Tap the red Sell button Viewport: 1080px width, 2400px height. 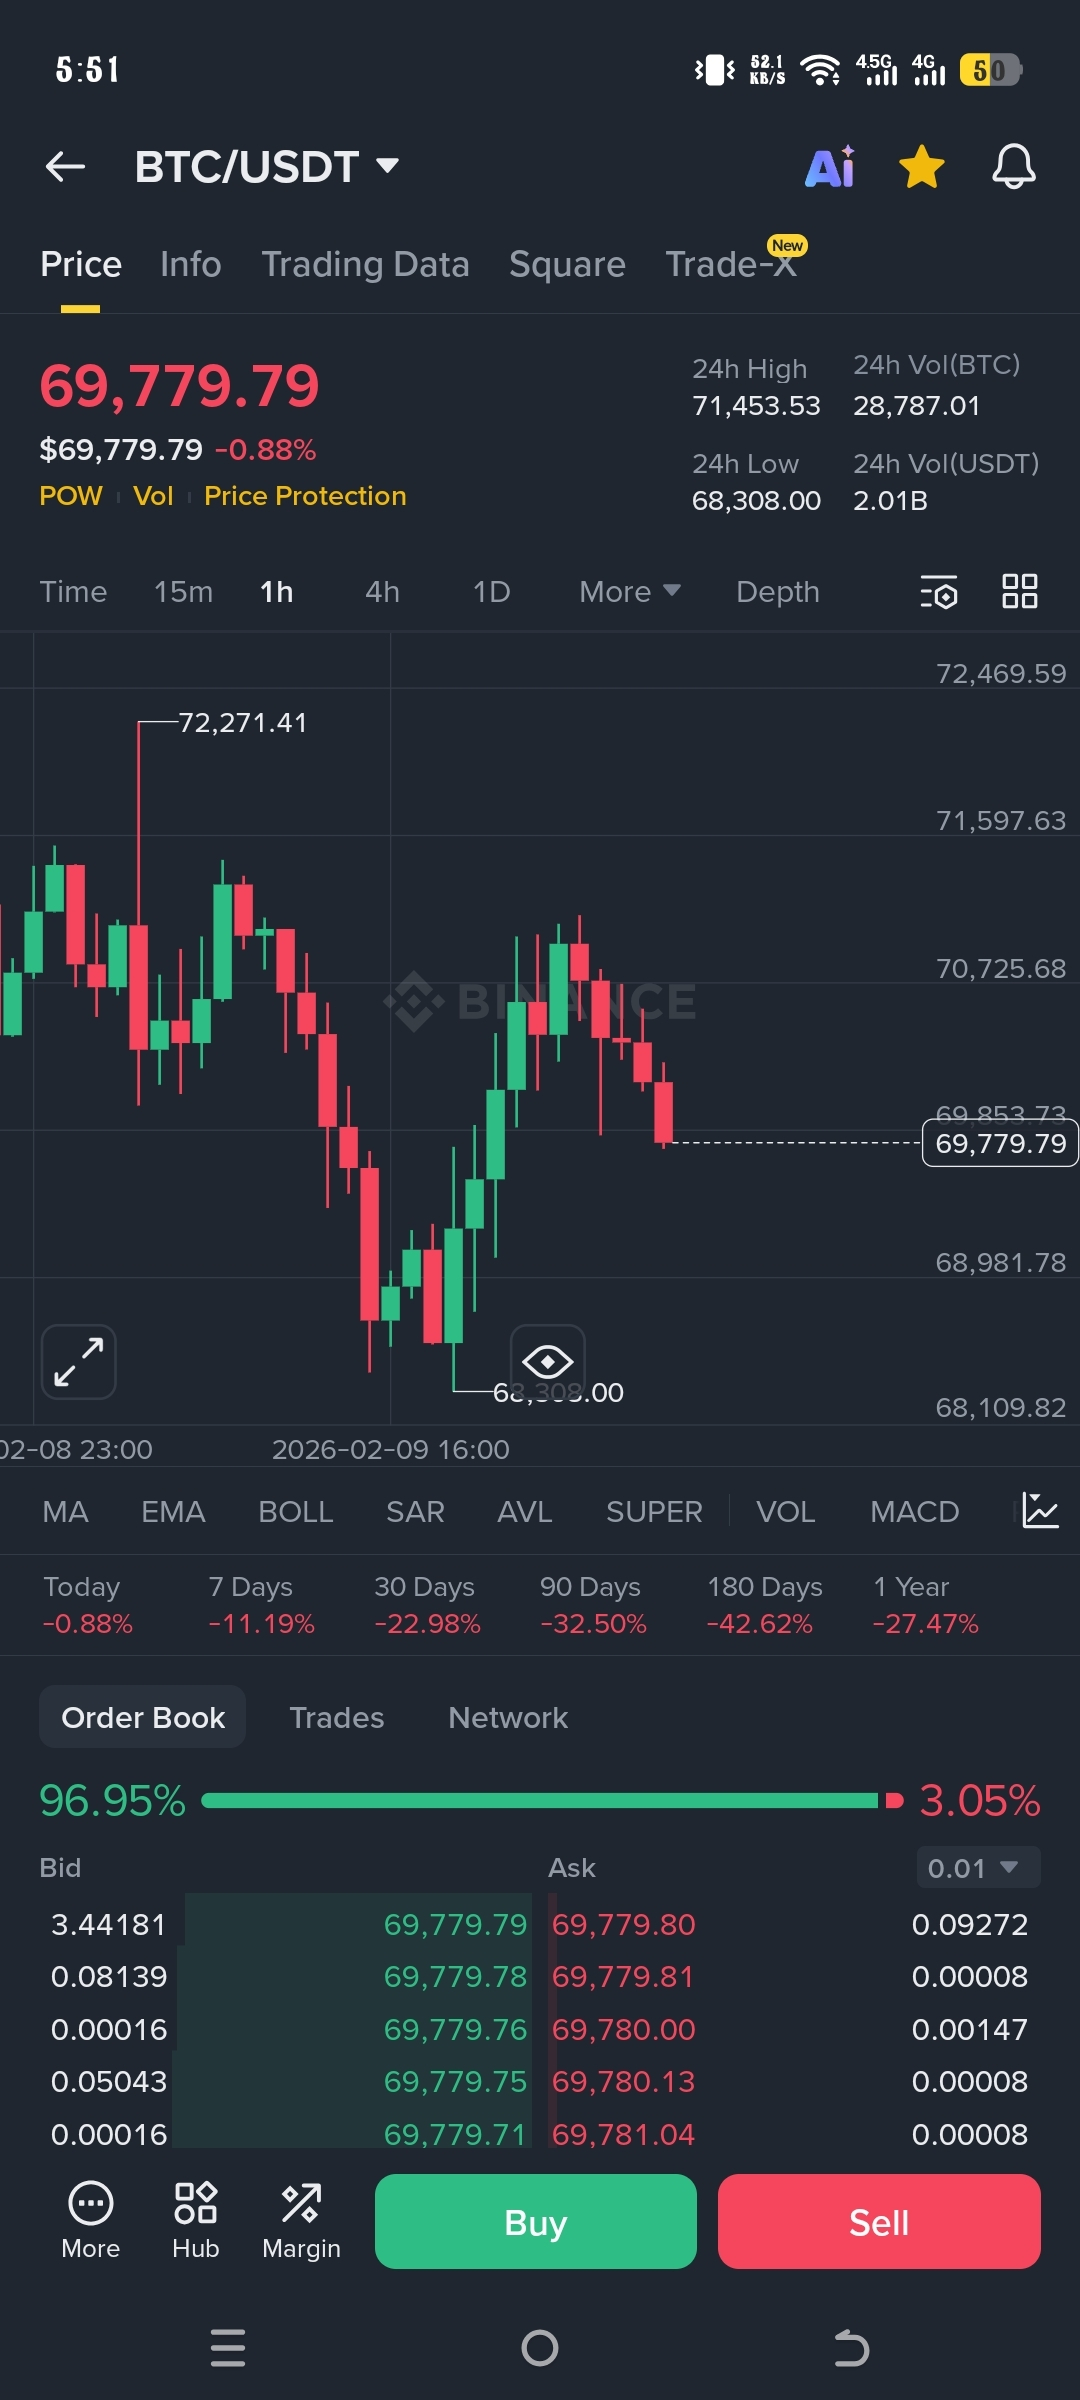[879, 2221]
